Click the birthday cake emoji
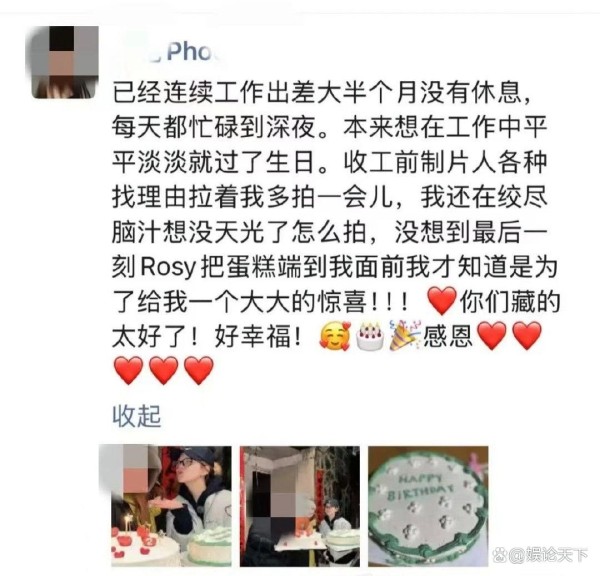600x576 pixels. [370, 336]
